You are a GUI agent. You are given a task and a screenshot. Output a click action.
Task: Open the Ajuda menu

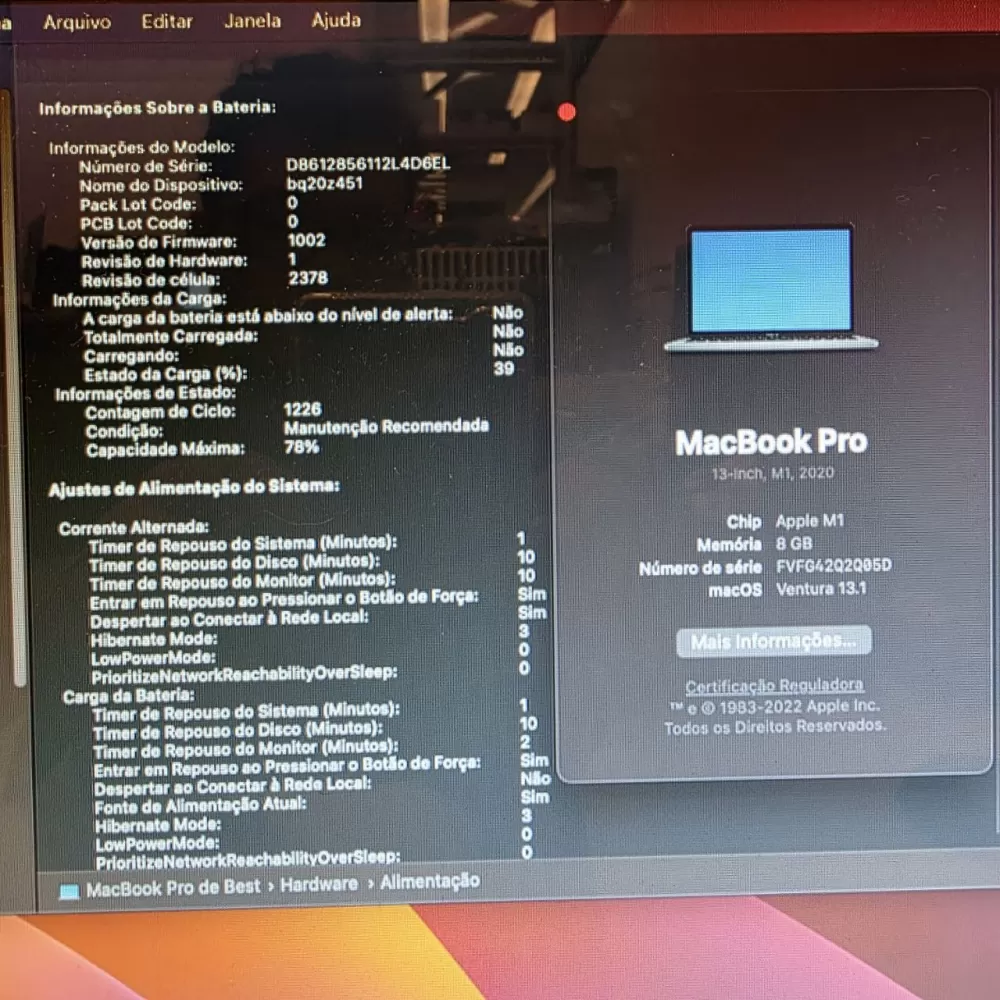point(336,20)
